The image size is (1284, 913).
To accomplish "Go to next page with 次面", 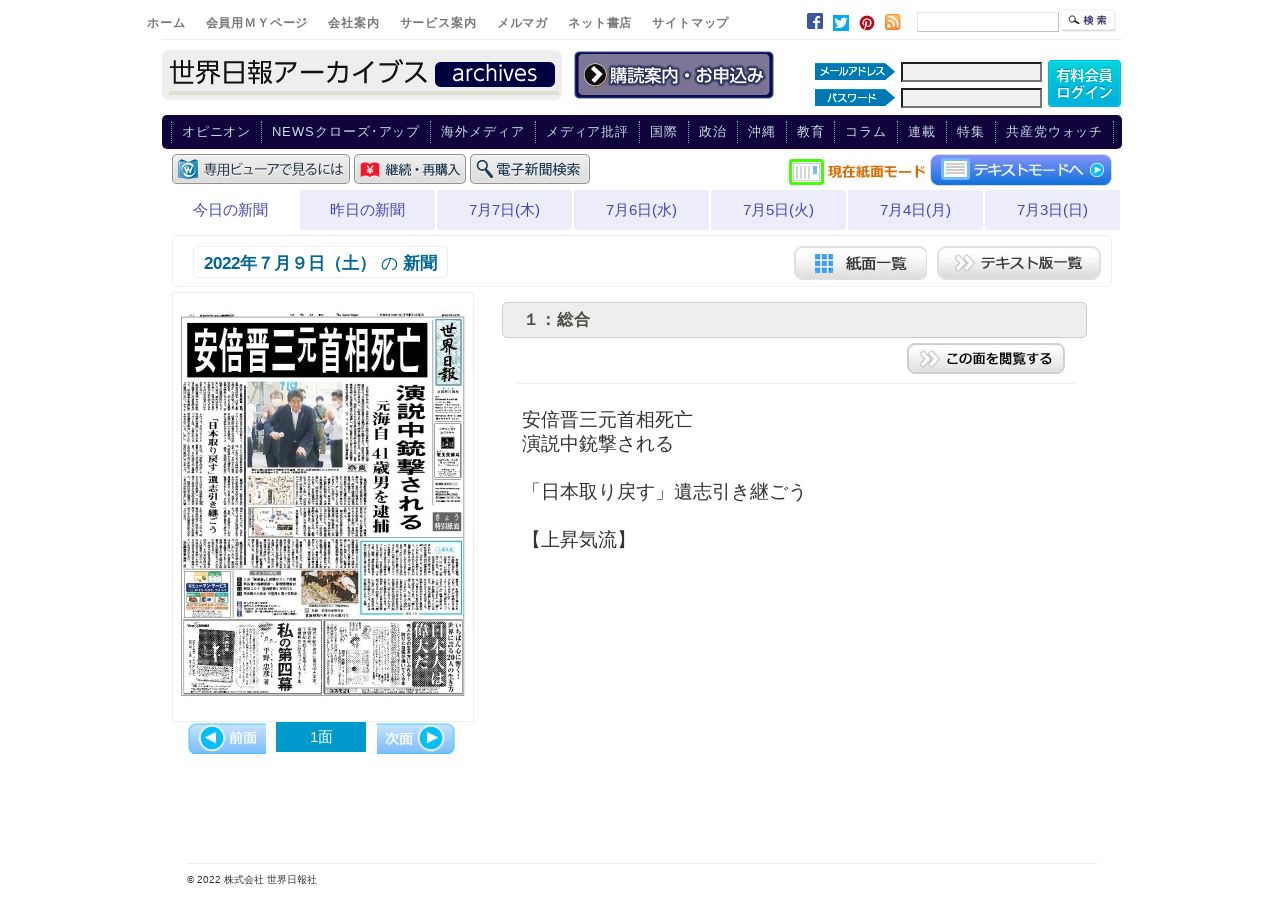I will click(416, 738).
